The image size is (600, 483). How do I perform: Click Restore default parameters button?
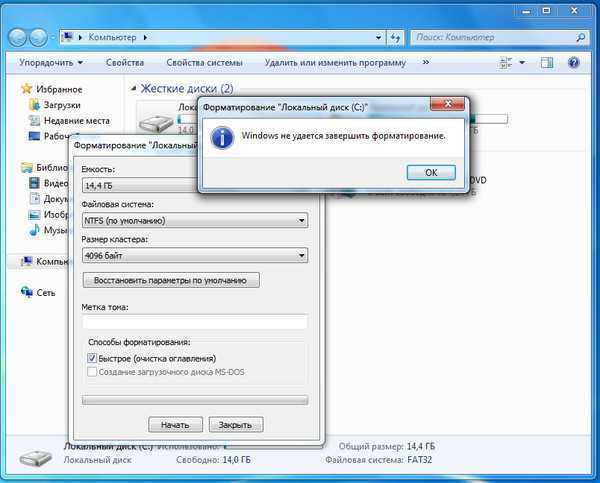click(x=171, y=281)
